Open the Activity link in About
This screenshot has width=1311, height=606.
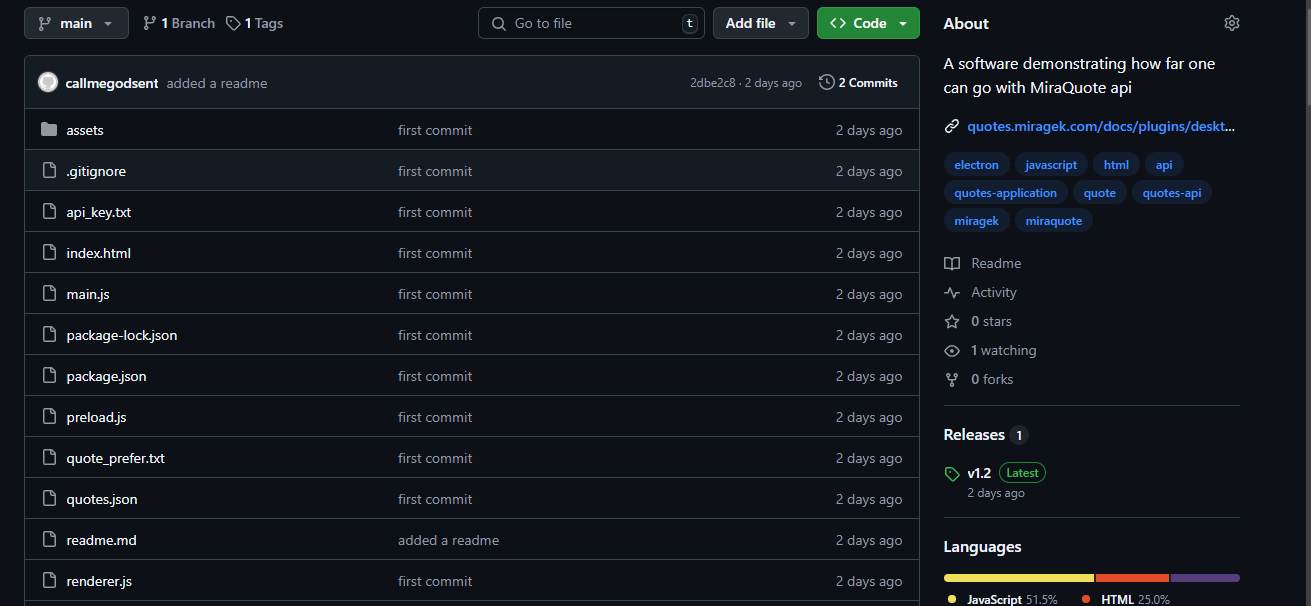coord(980,292)
